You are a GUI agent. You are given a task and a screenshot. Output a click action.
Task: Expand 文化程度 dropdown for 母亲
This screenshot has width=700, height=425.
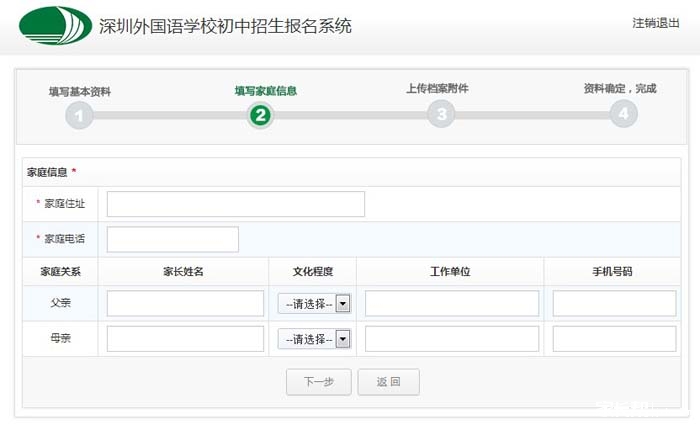pyautogui.click(x=314, y=339)
